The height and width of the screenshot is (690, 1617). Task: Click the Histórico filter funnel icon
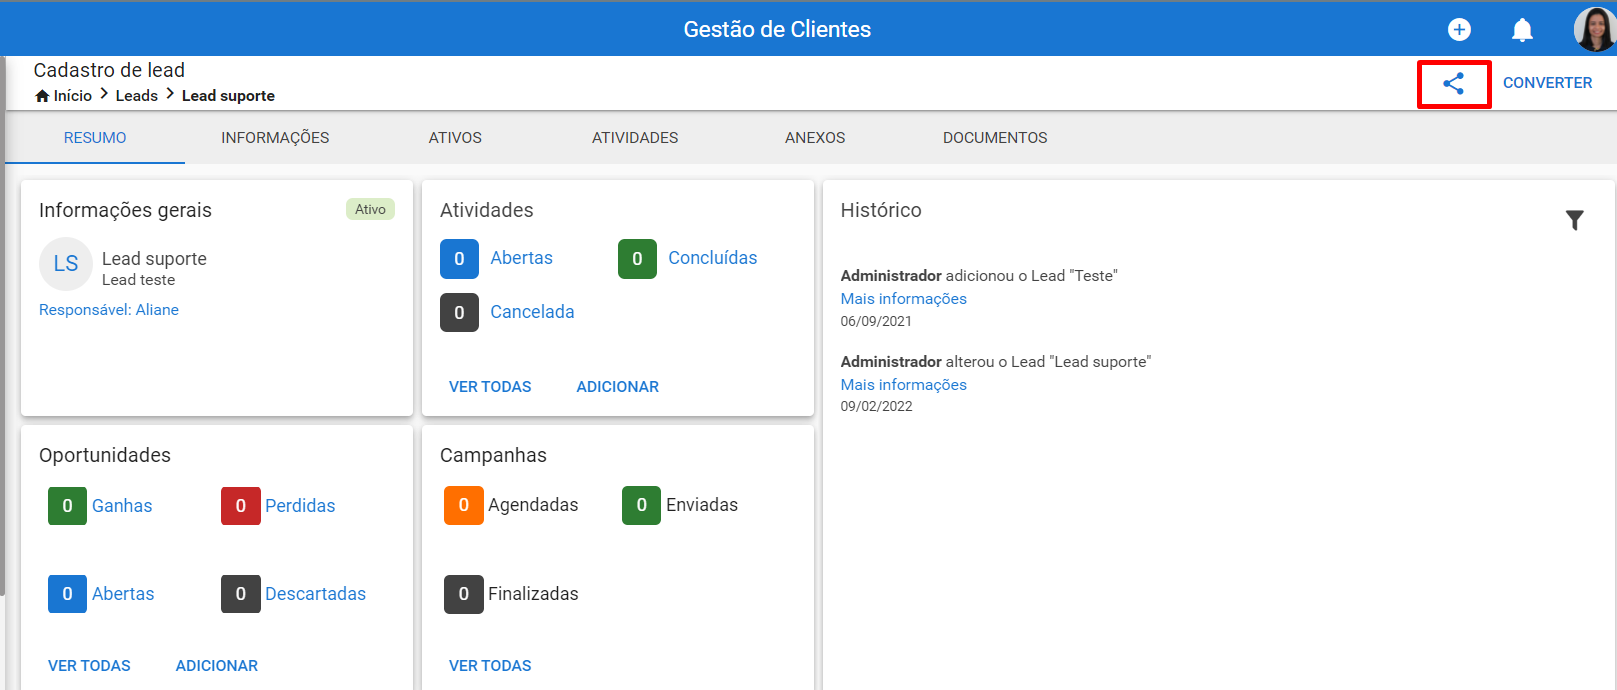coord(1575,220)
